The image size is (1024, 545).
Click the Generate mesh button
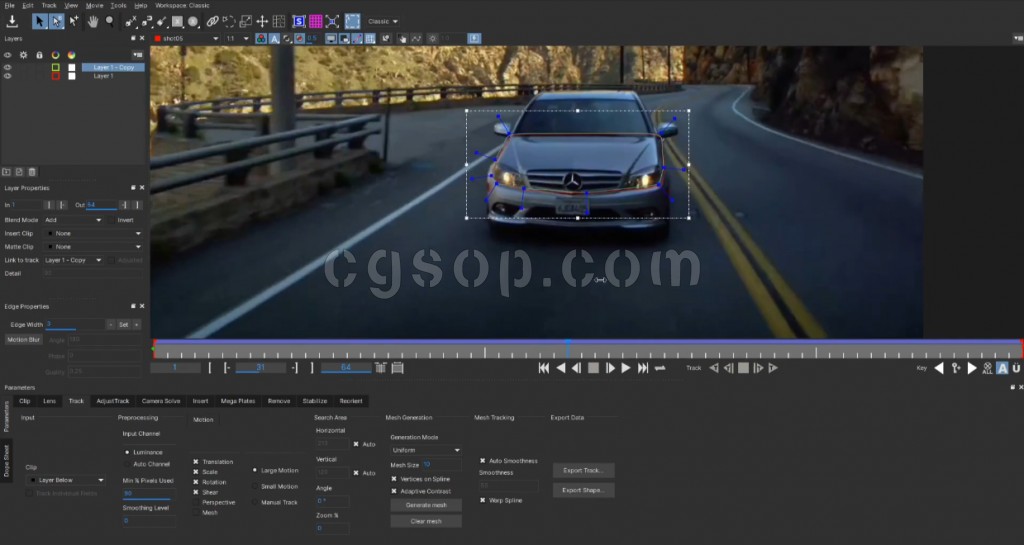pos(426,505)
